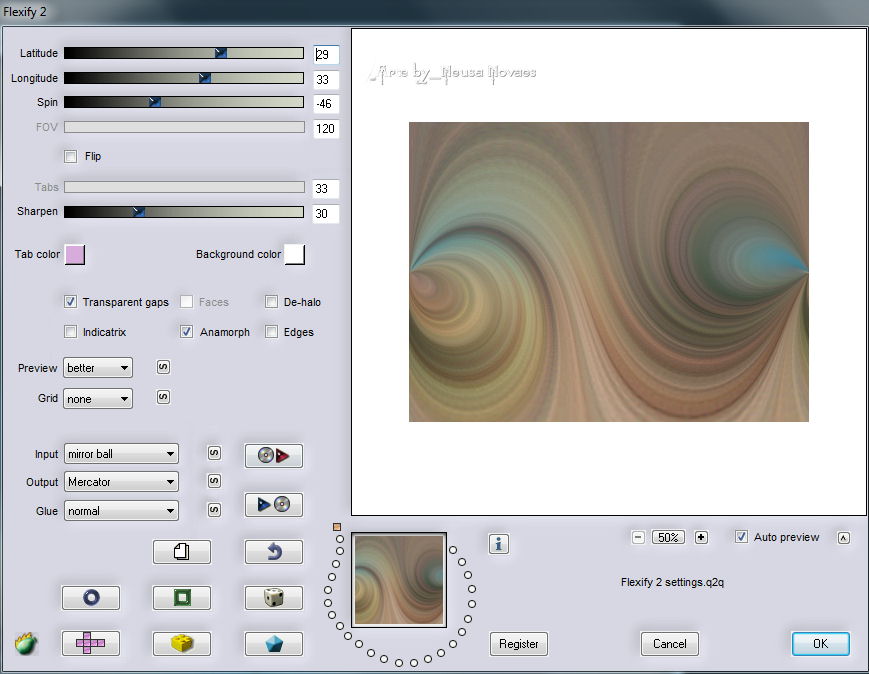Screen dimensions: 869x674
Task: Click the orange square marker above the circle ring
Action: click(337, 527)
